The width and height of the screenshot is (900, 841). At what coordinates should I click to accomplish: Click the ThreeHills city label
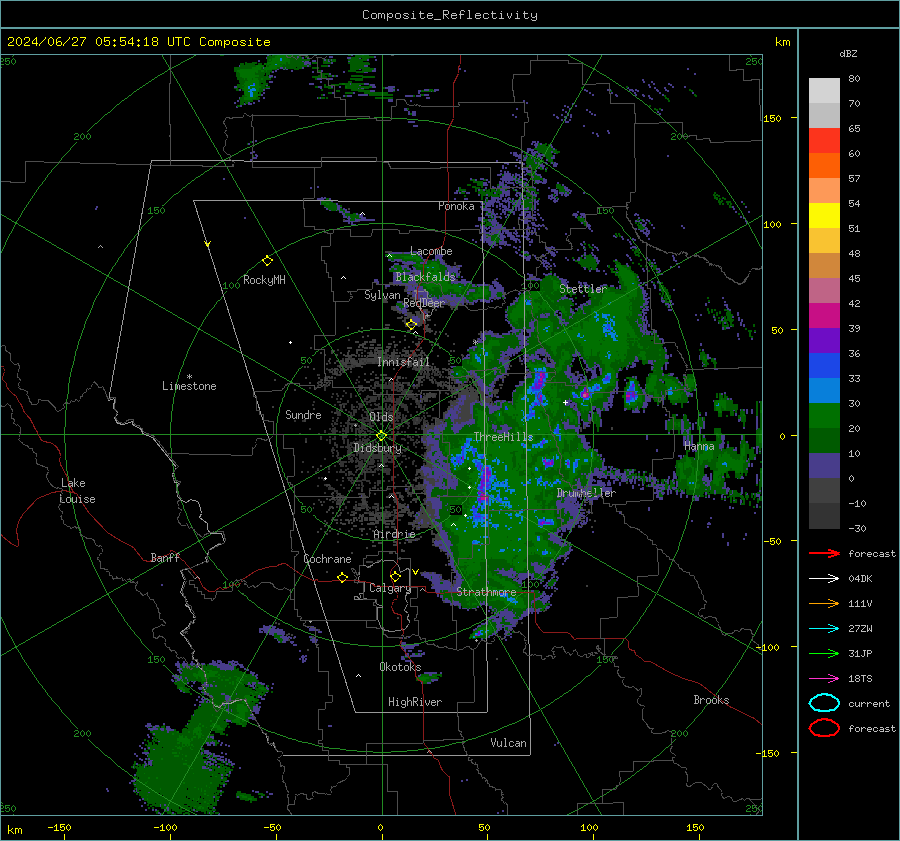tap(503, 437)
